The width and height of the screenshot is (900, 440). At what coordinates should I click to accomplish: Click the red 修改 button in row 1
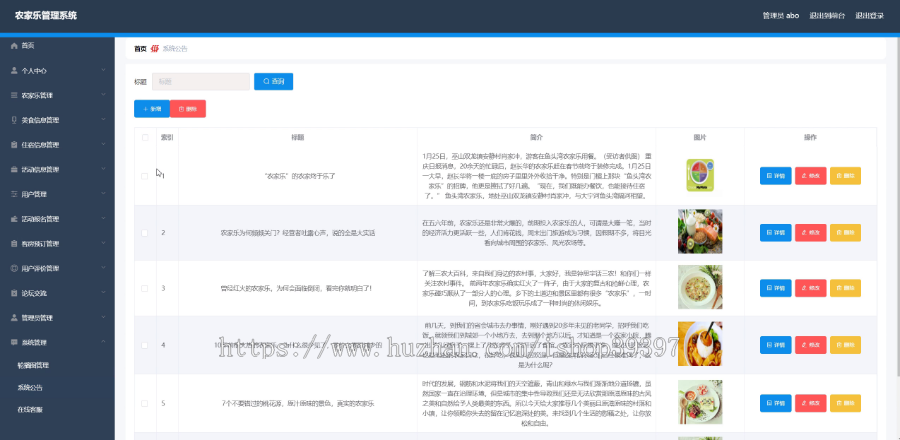[x=810, y=176]
